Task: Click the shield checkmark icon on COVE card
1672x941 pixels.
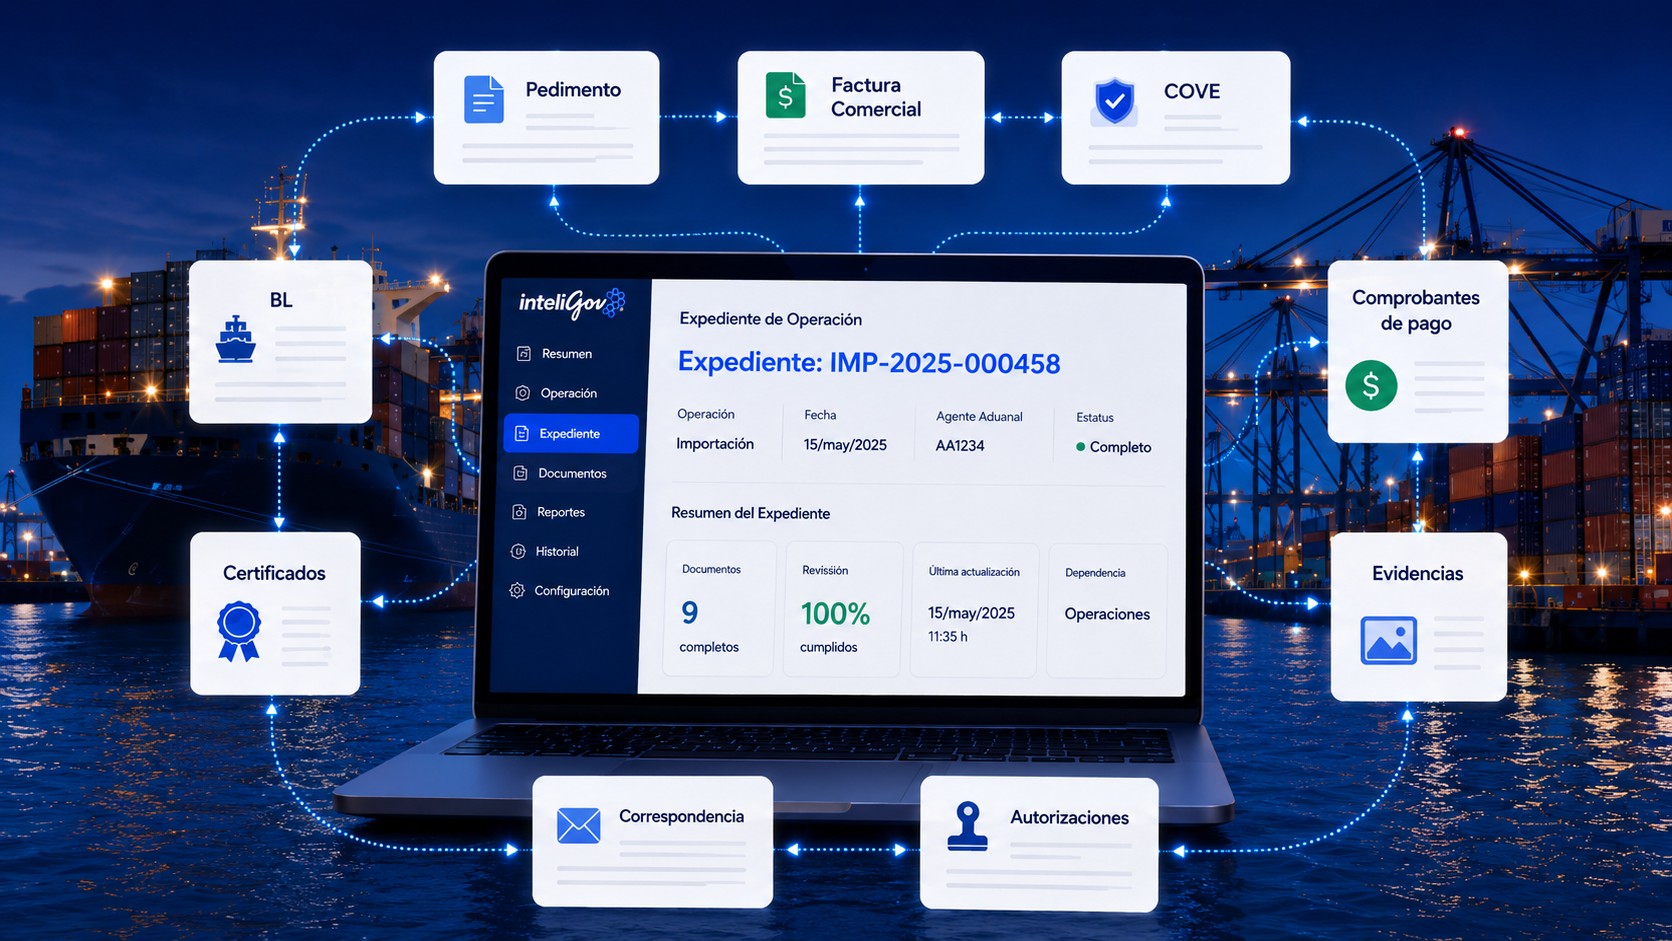Action: click(x=1114, y=101)
